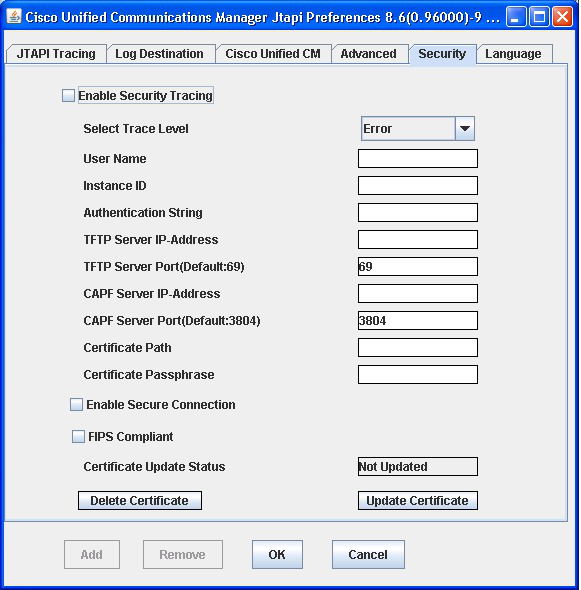Close the Jtapi Preferences window
581x590 pixels.
[563, 17]
